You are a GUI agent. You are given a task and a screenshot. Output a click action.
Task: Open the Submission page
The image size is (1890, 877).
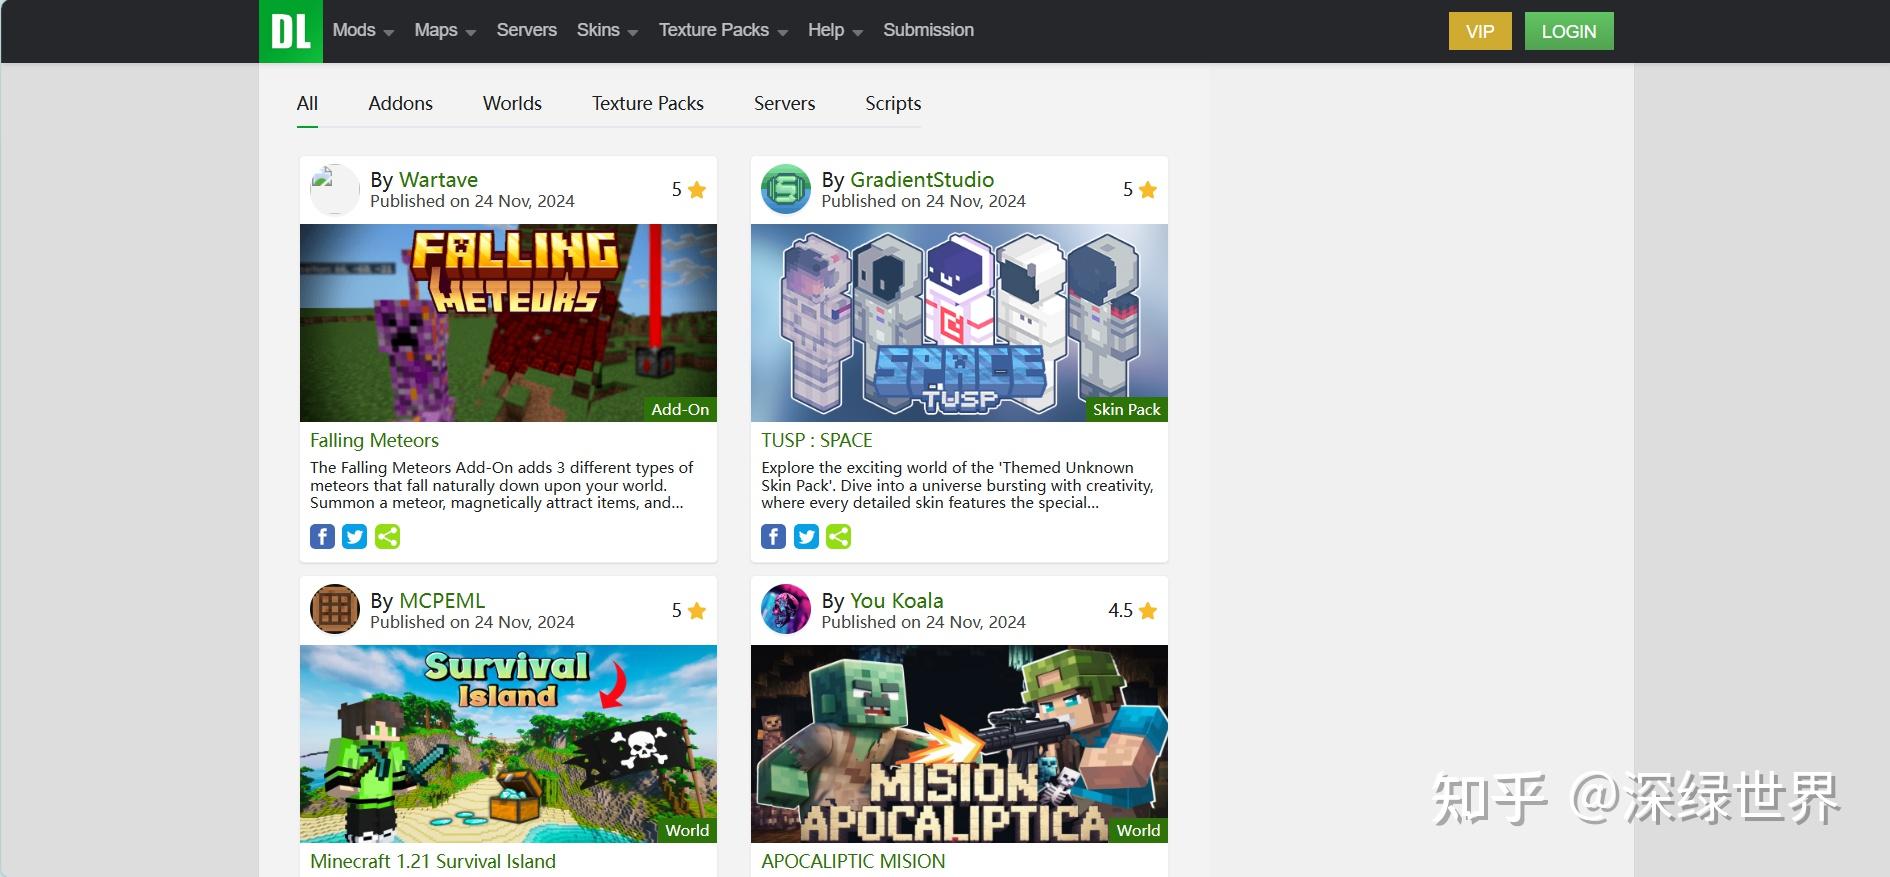[x=928, y=30]
